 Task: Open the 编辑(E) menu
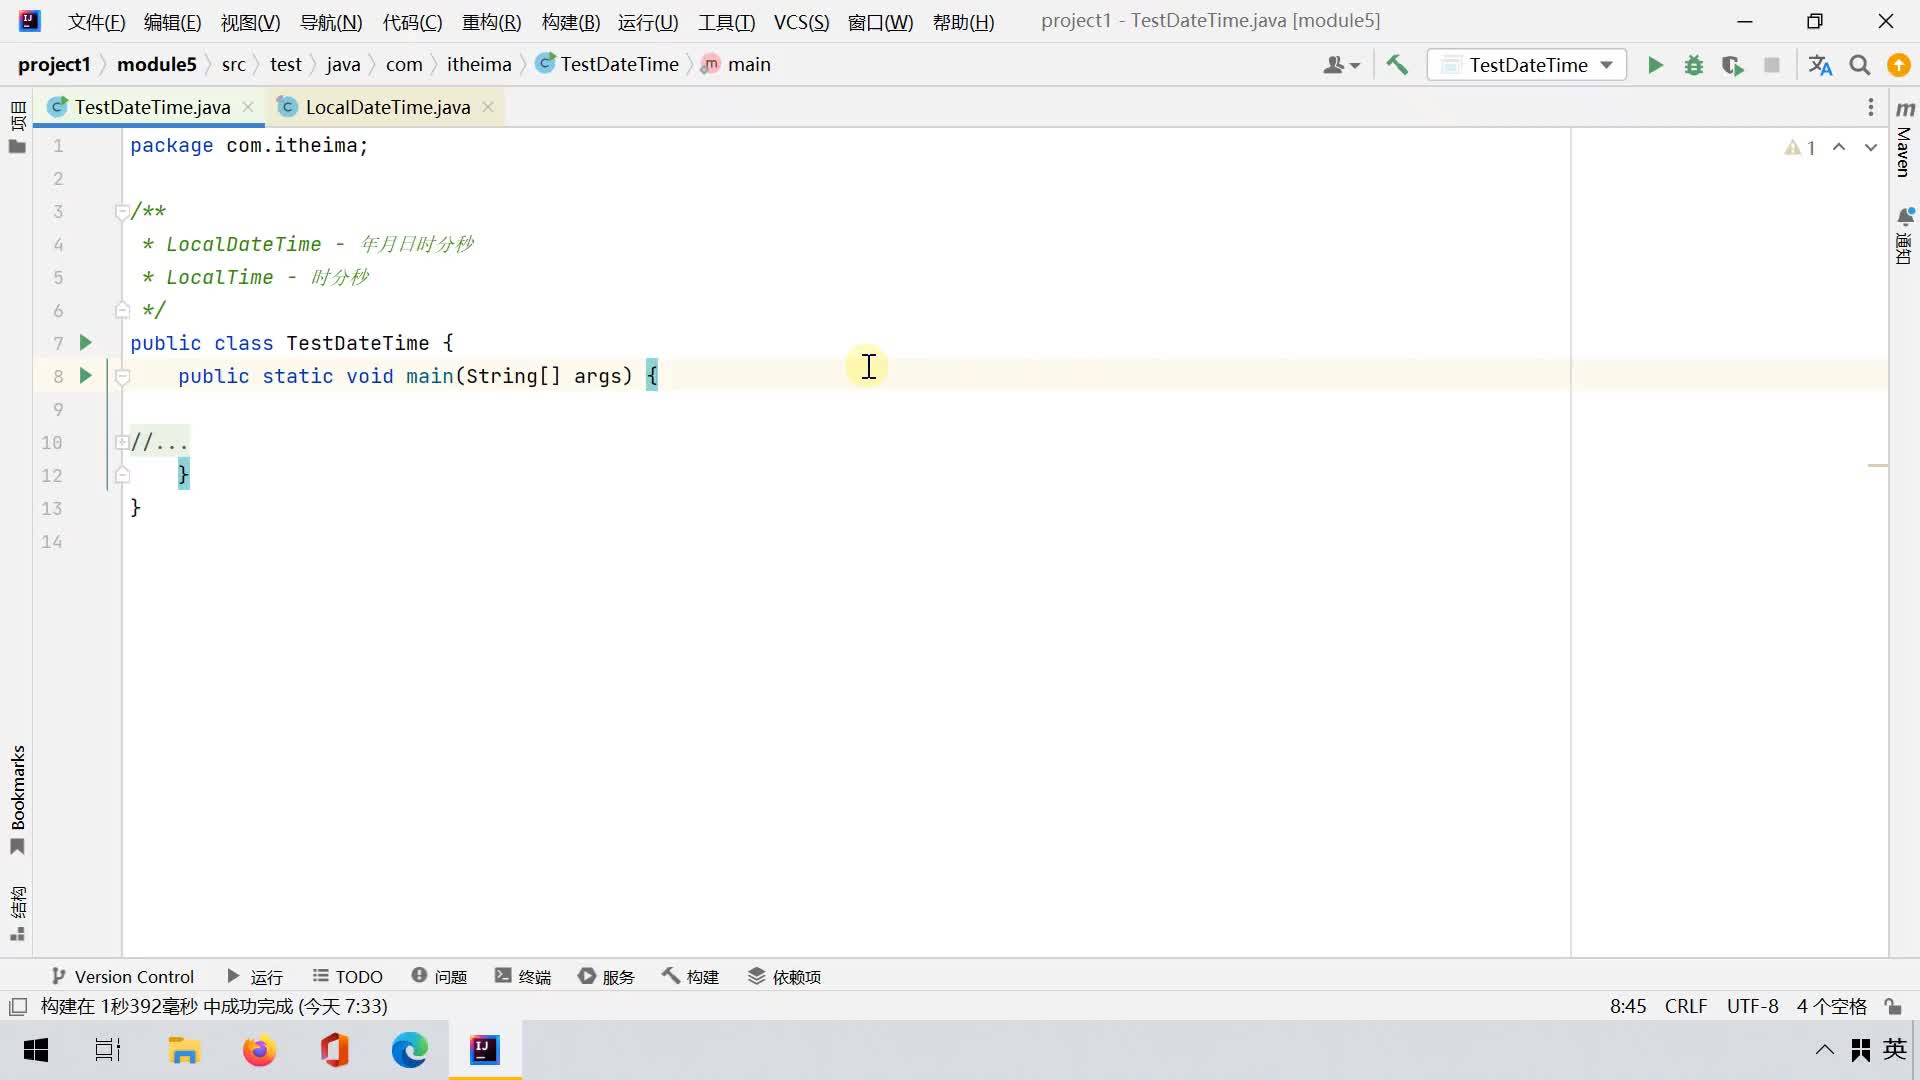[172, 22]
